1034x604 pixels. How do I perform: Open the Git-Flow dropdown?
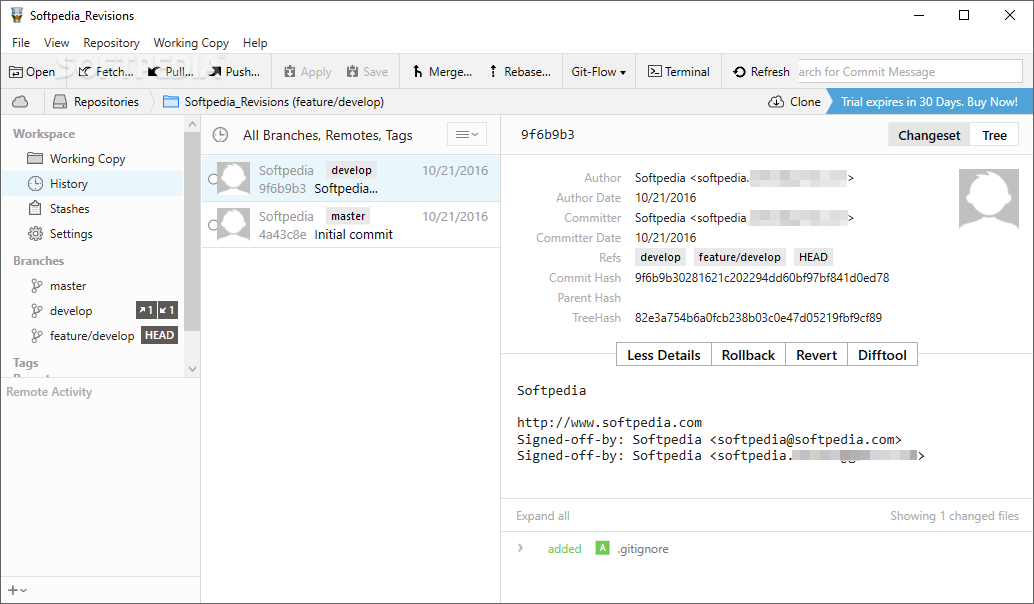(x=598, y=72)
